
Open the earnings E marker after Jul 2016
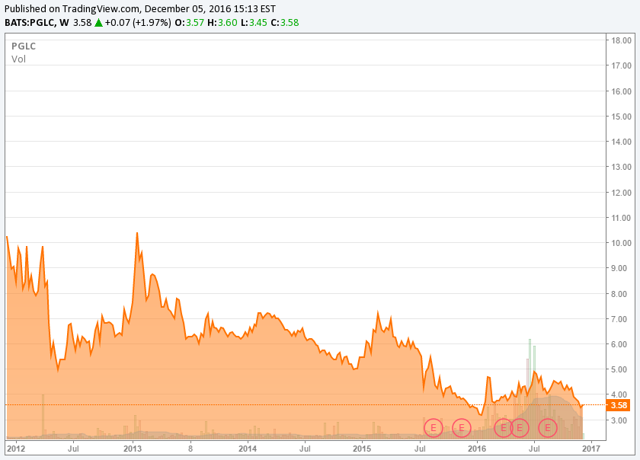tap(548, 428)
